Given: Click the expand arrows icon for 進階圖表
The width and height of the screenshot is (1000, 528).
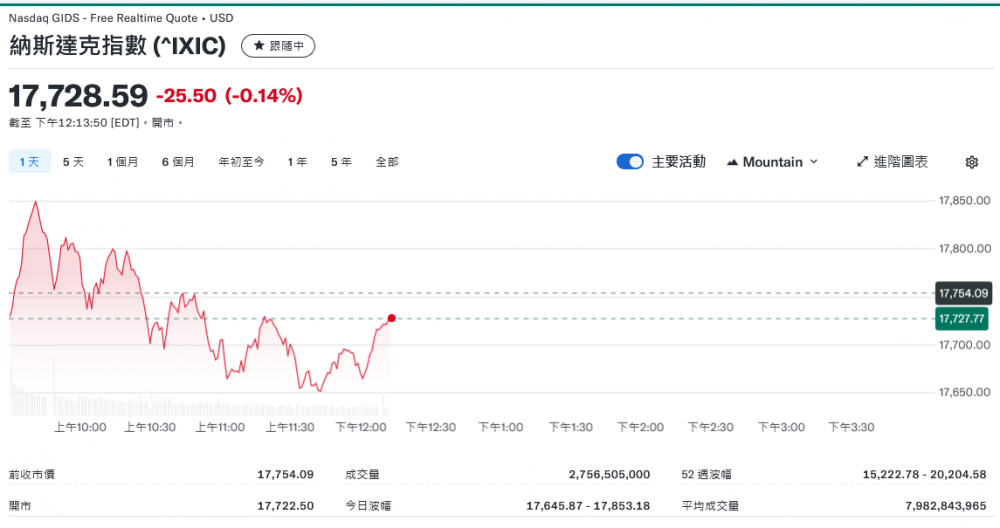Looking at the screenshot, I should (863, 162).
